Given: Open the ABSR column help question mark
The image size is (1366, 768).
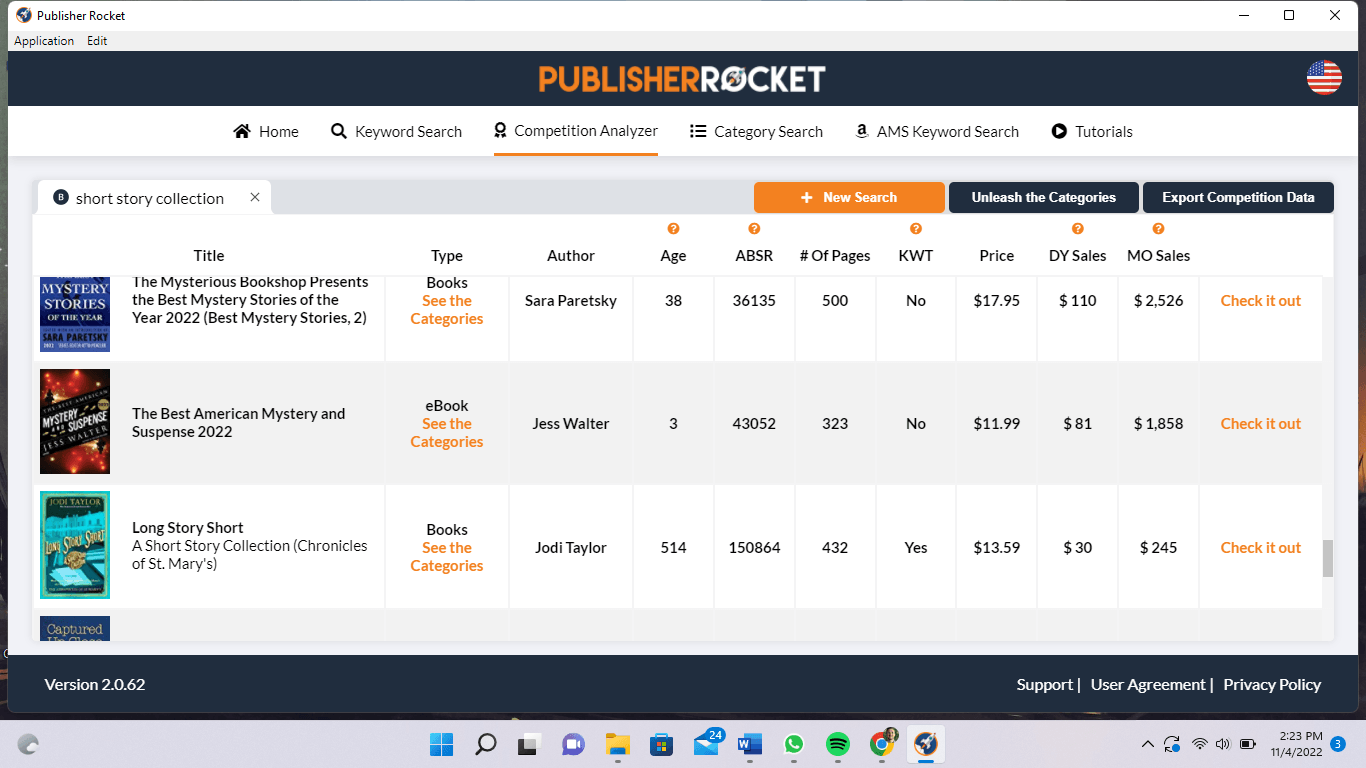Looking at the screenshot, I should (x=754, y=228).
